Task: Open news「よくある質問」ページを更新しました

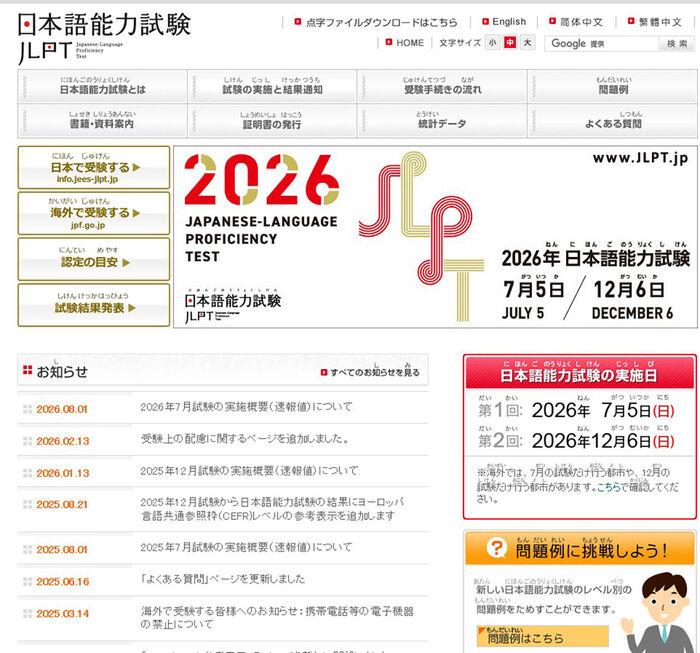Action: click(x=223, y=579)
